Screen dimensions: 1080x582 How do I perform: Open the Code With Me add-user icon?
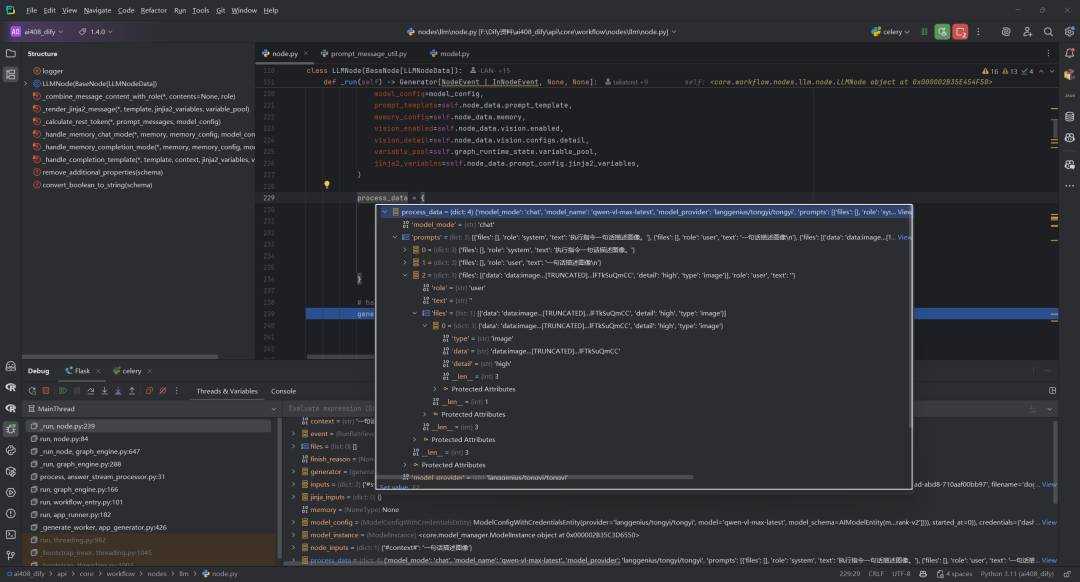1027,32
